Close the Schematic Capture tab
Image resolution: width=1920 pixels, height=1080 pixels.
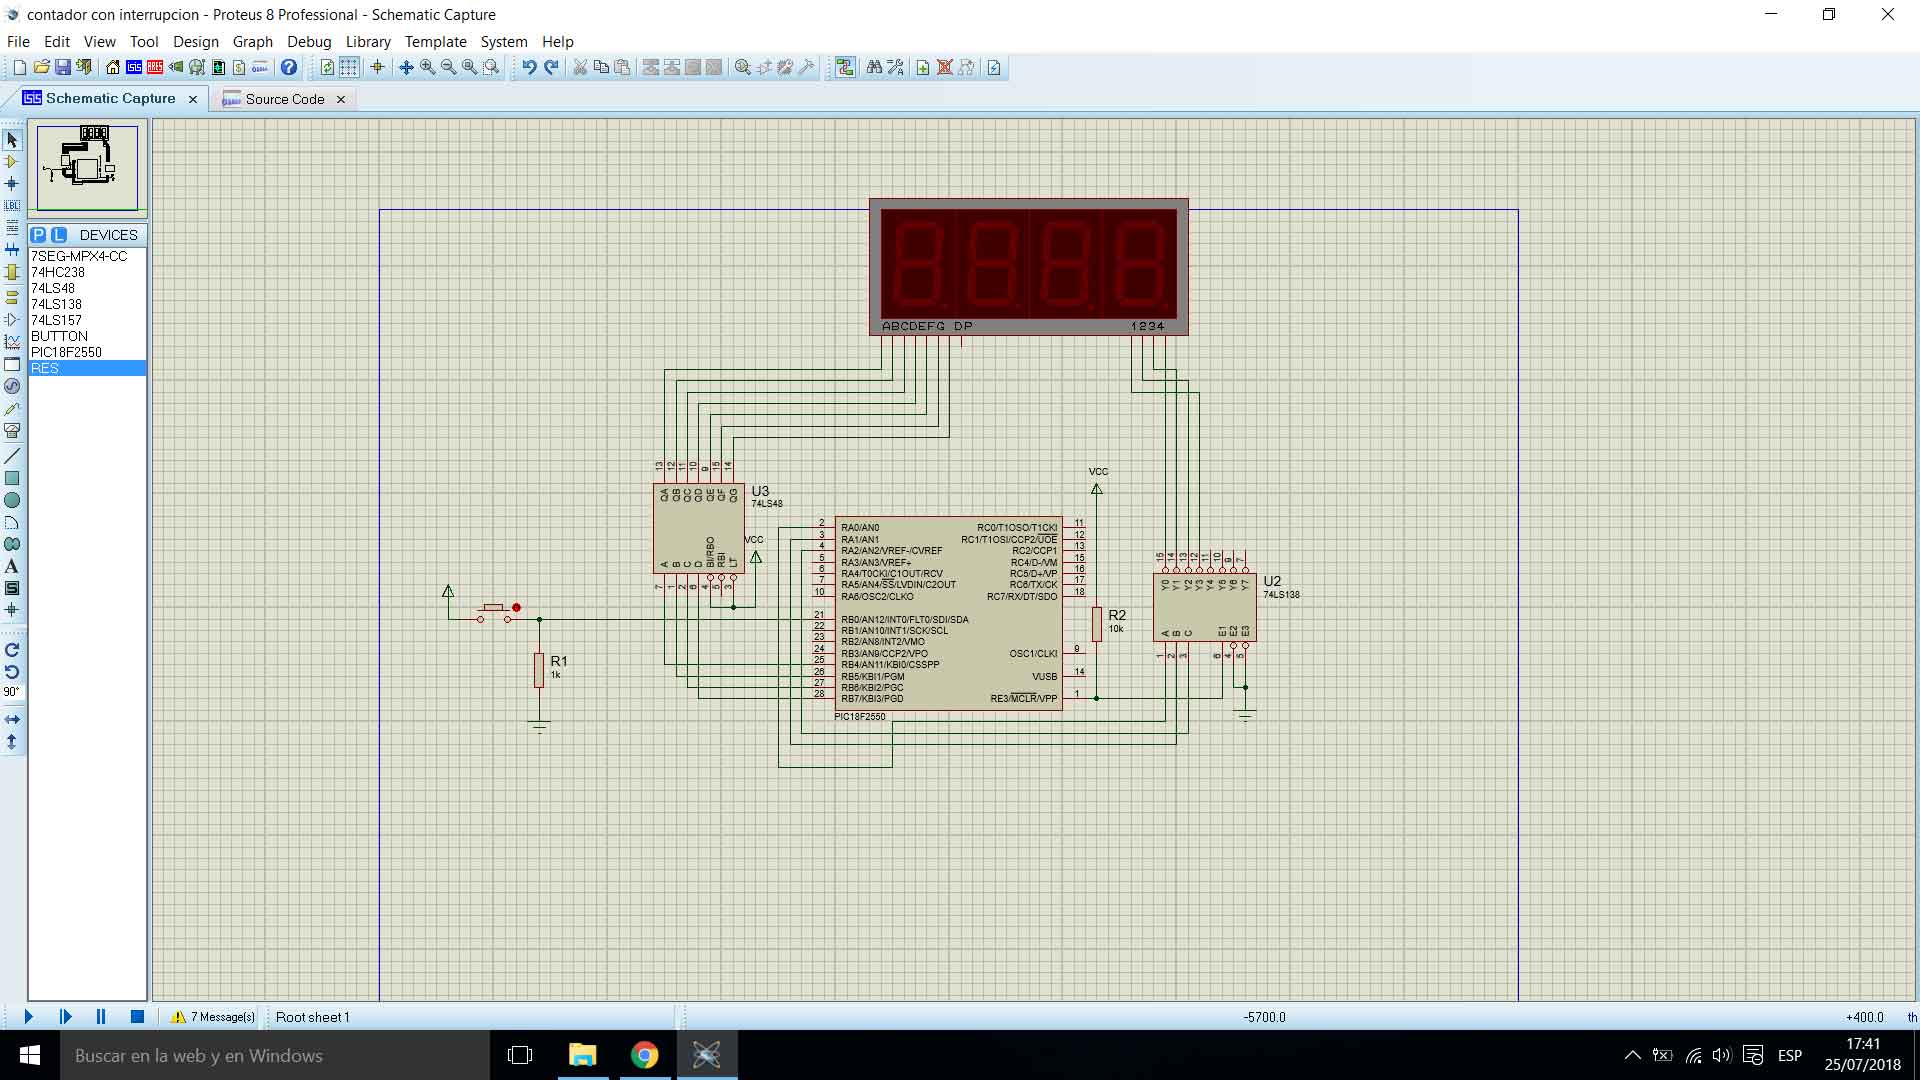coord(193,99)
